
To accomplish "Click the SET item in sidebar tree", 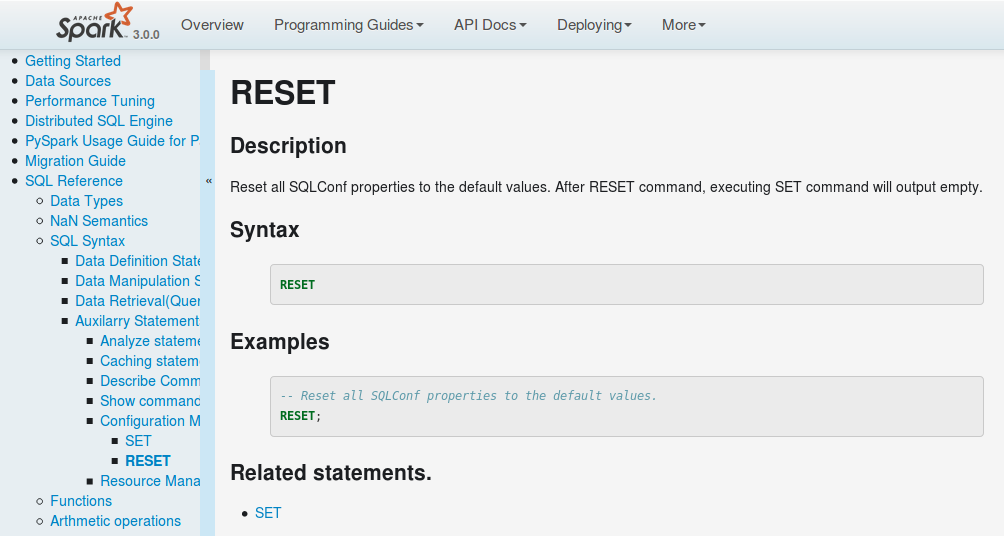I will click(x=138, y=441).
